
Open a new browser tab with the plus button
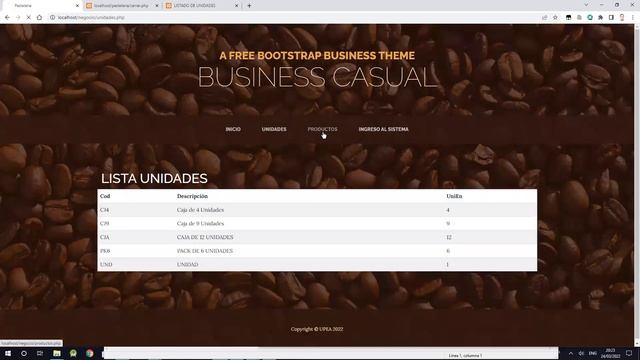249,6
